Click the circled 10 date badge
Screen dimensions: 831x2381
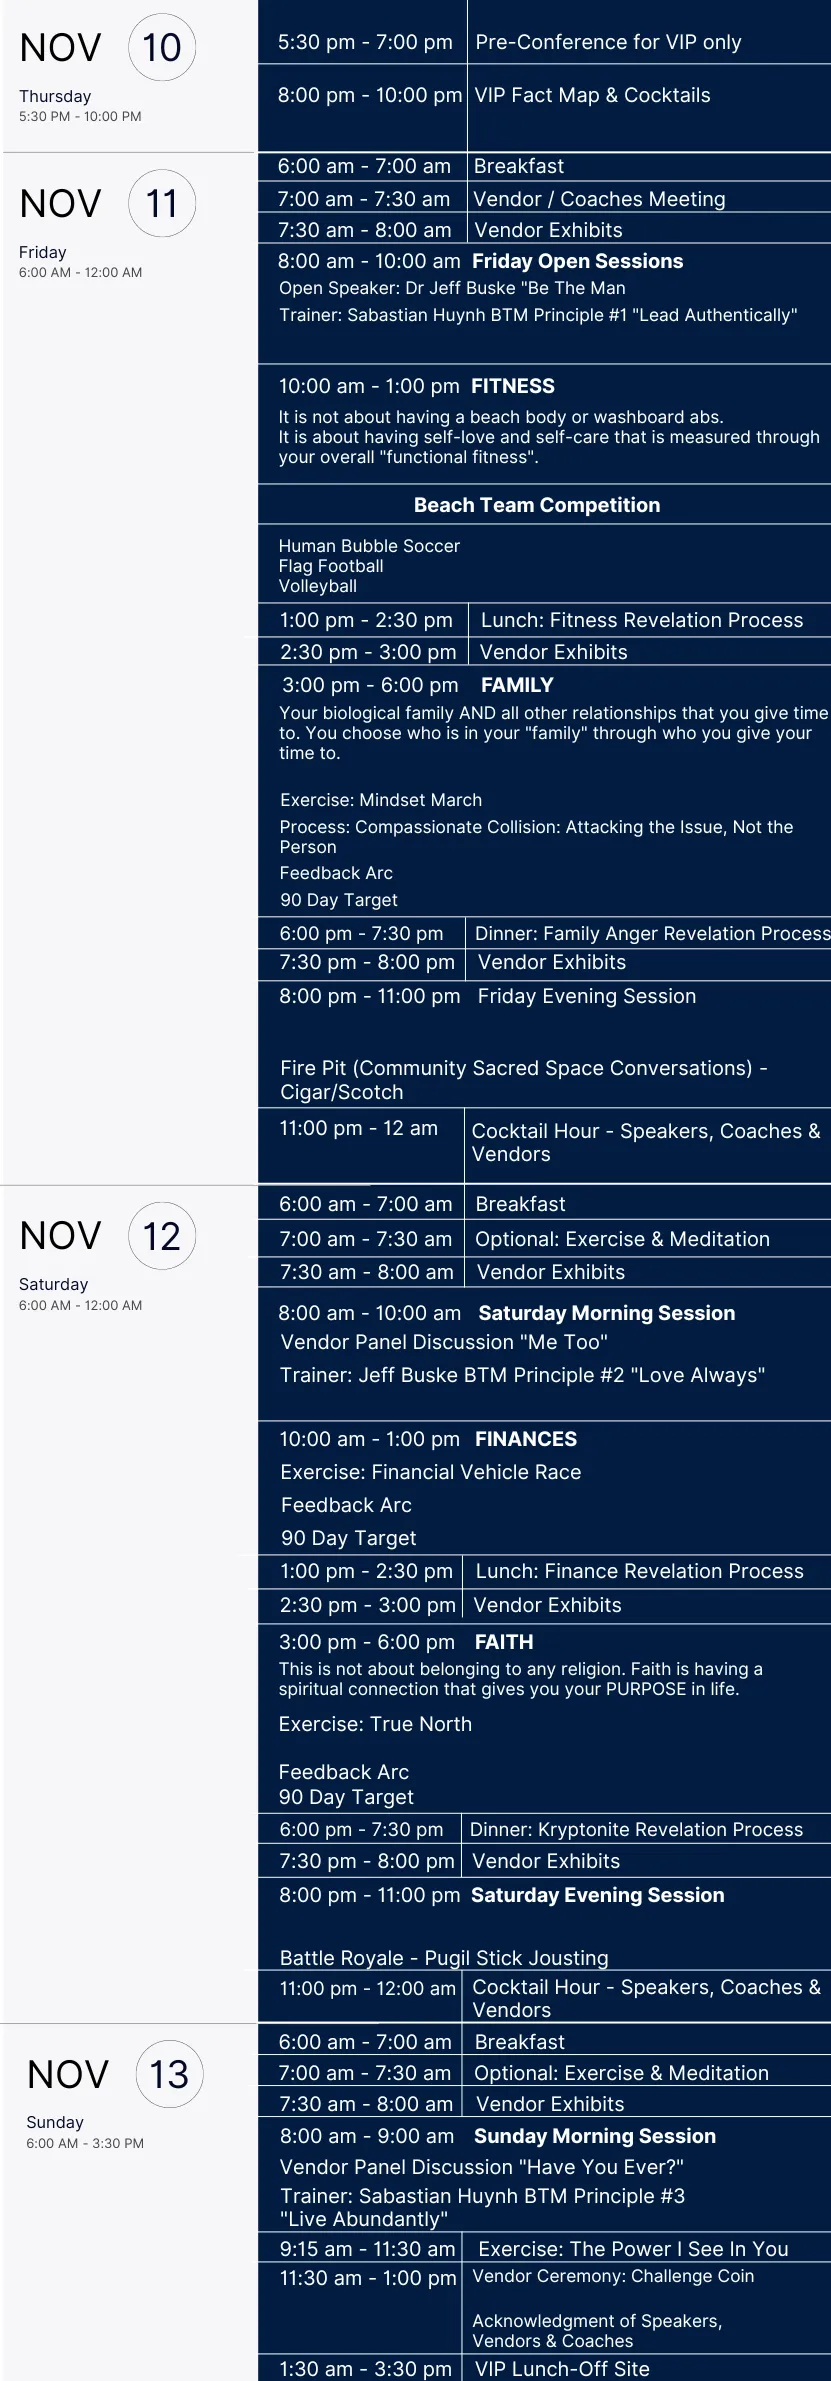[x=162, y=47]
